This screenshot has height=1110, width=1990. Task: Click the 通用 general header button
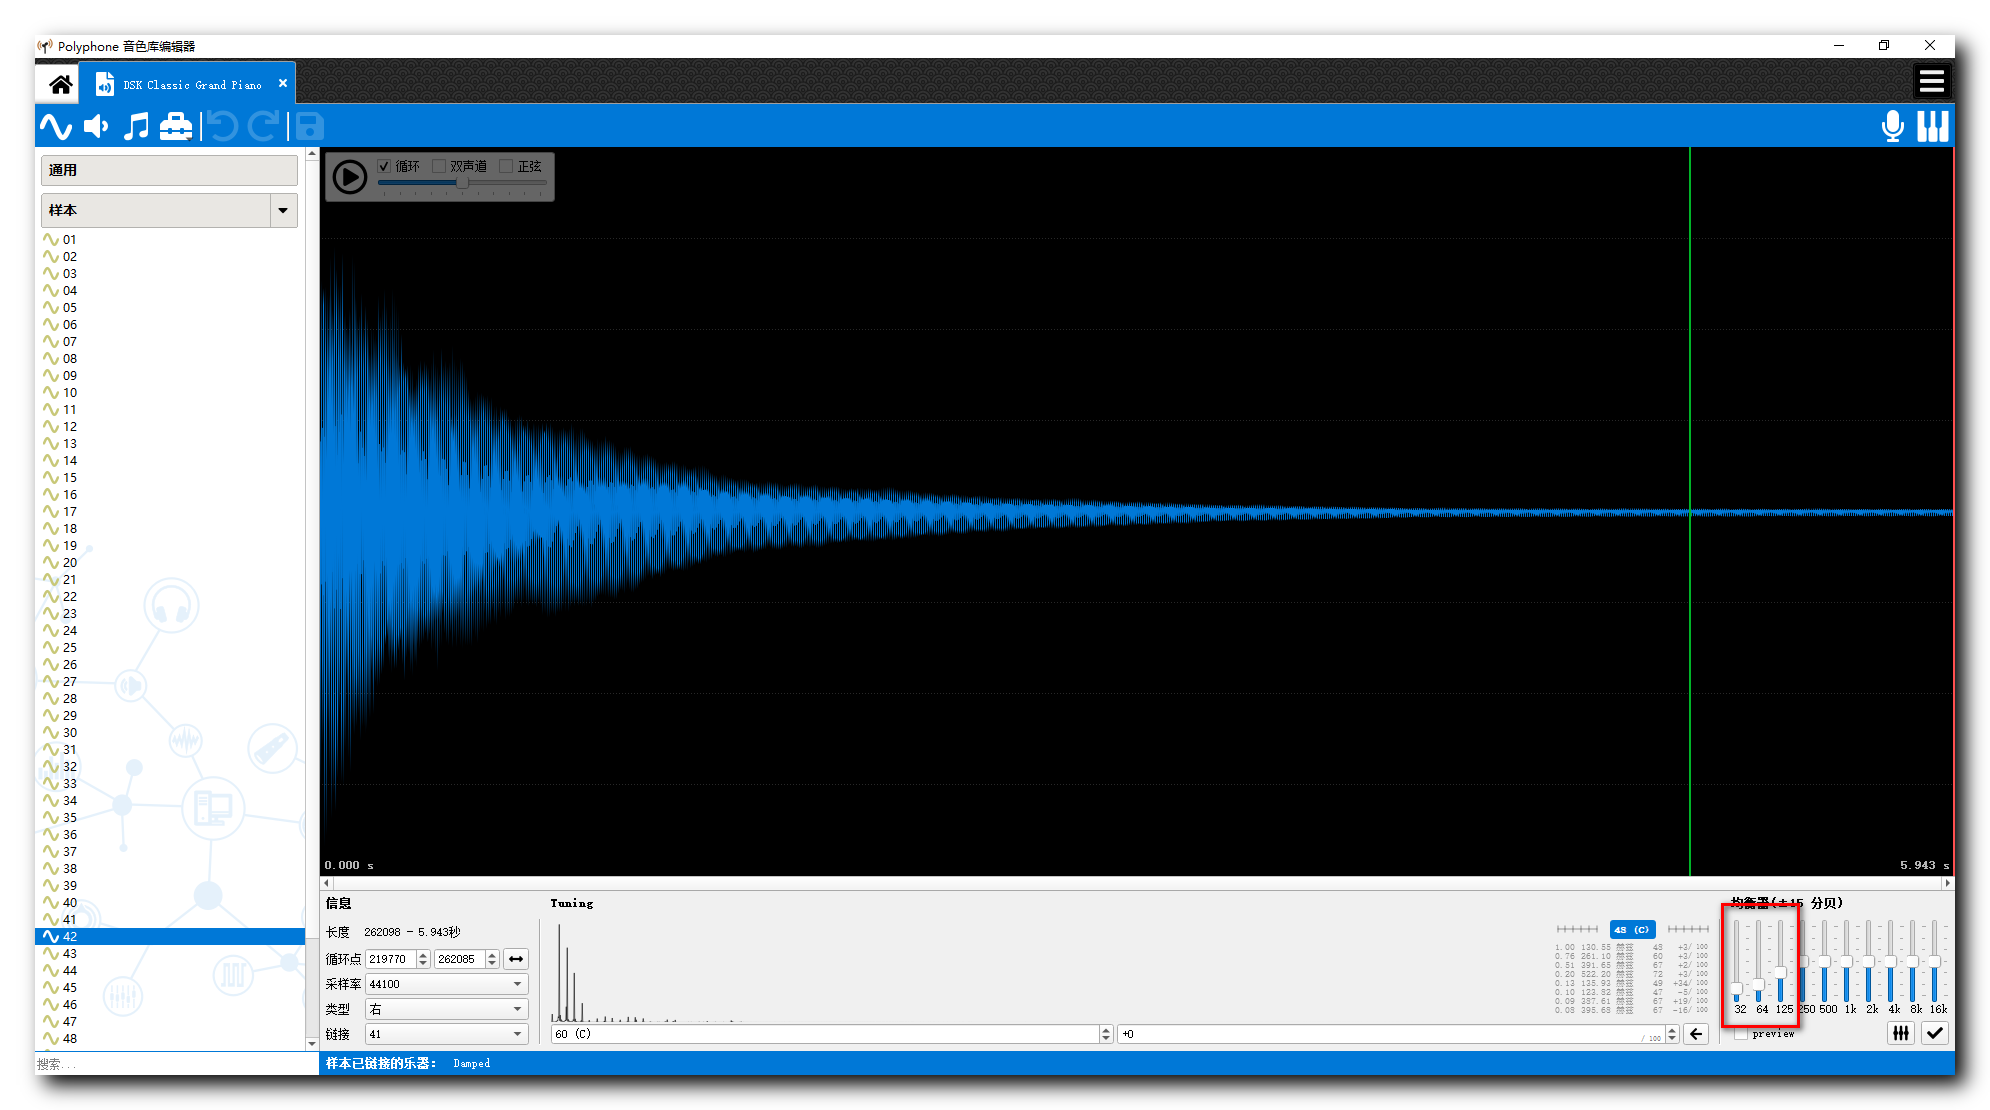(x=169, y=170)
